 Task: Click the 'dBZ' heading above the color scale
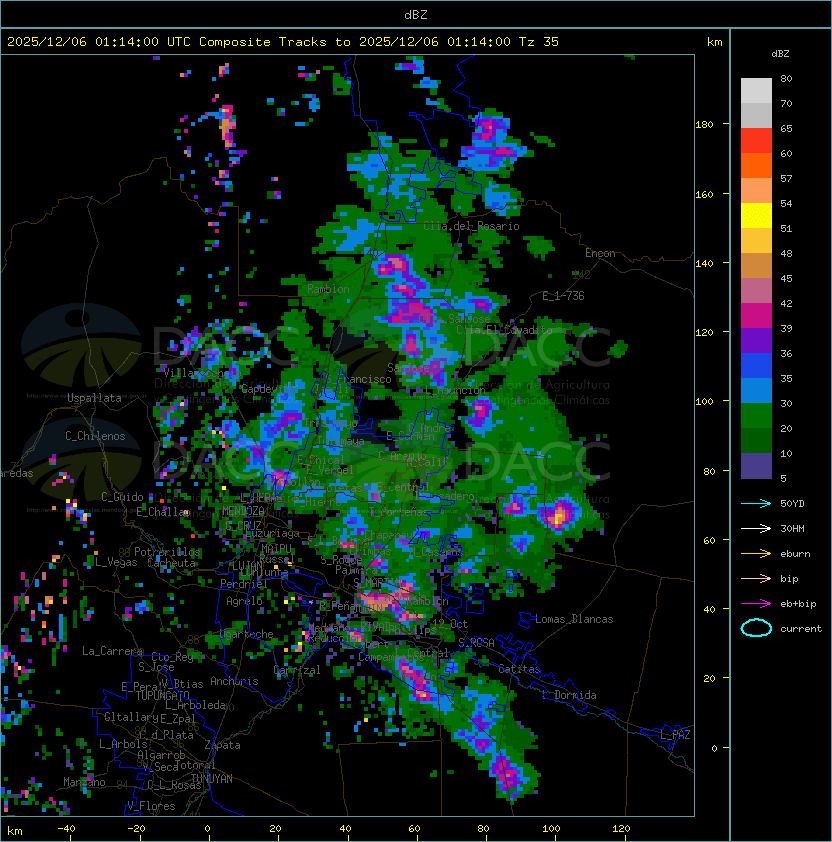tap(780, 54)
